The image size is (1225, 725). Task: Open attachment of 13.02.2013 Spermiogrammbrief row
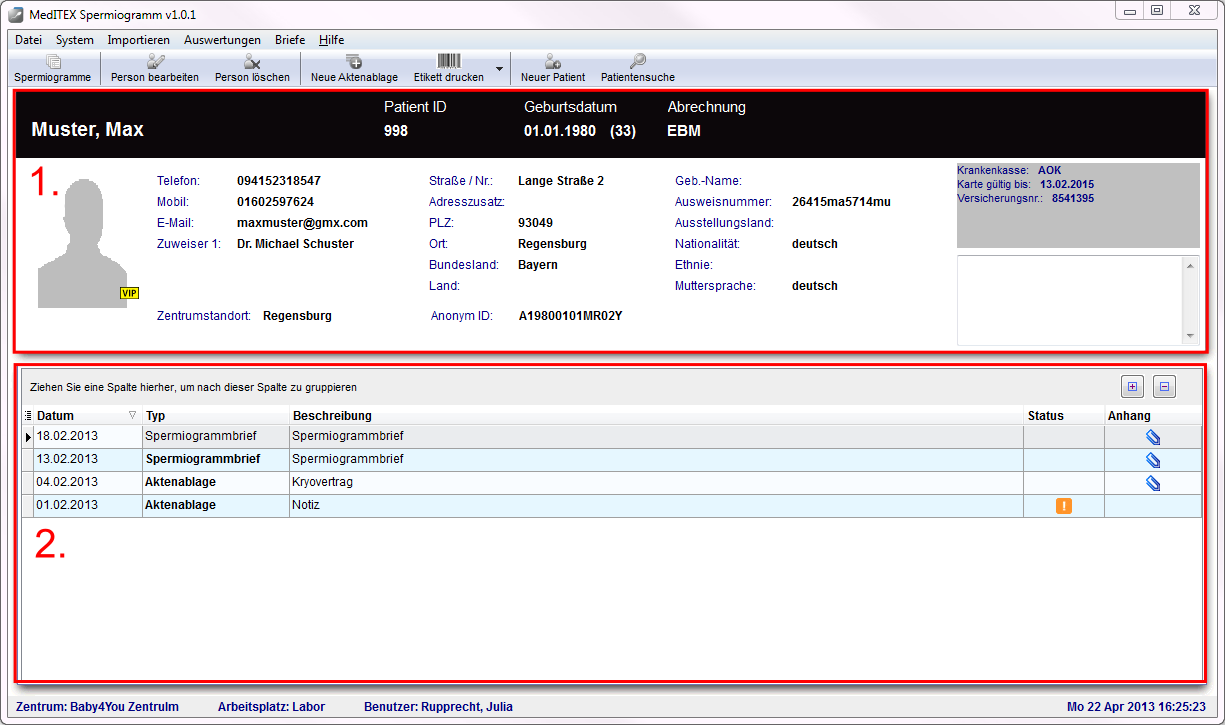1152,460
